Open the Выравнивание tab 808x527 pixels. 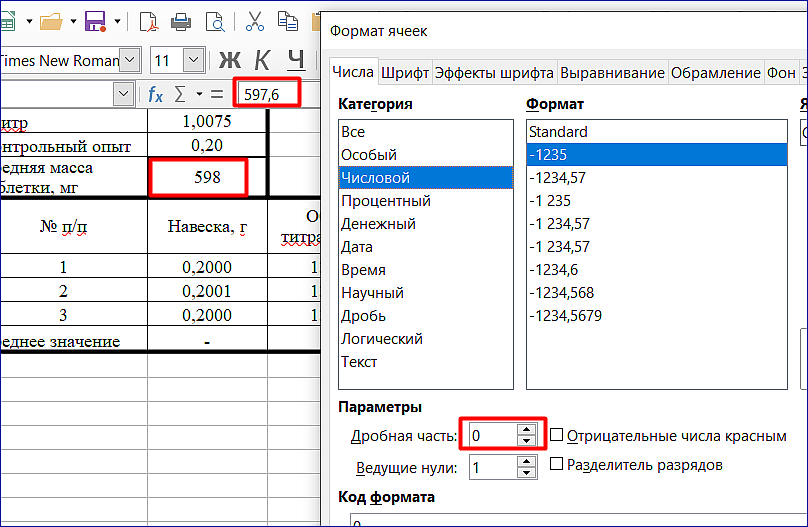click(x=612, y=74)
